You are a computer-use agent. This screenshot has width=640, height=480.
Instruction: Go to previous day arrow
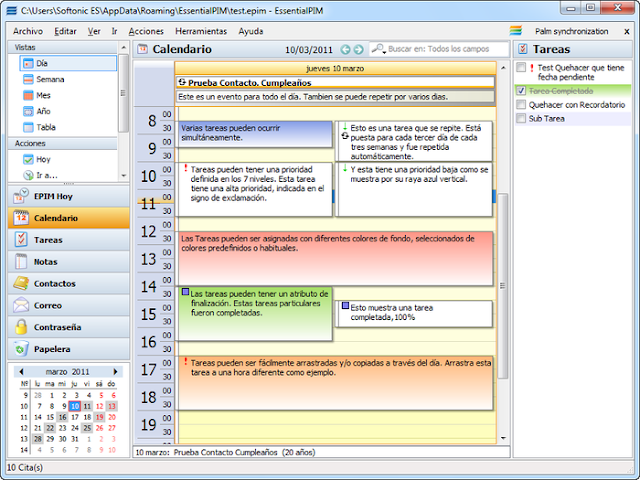[345, 50]
